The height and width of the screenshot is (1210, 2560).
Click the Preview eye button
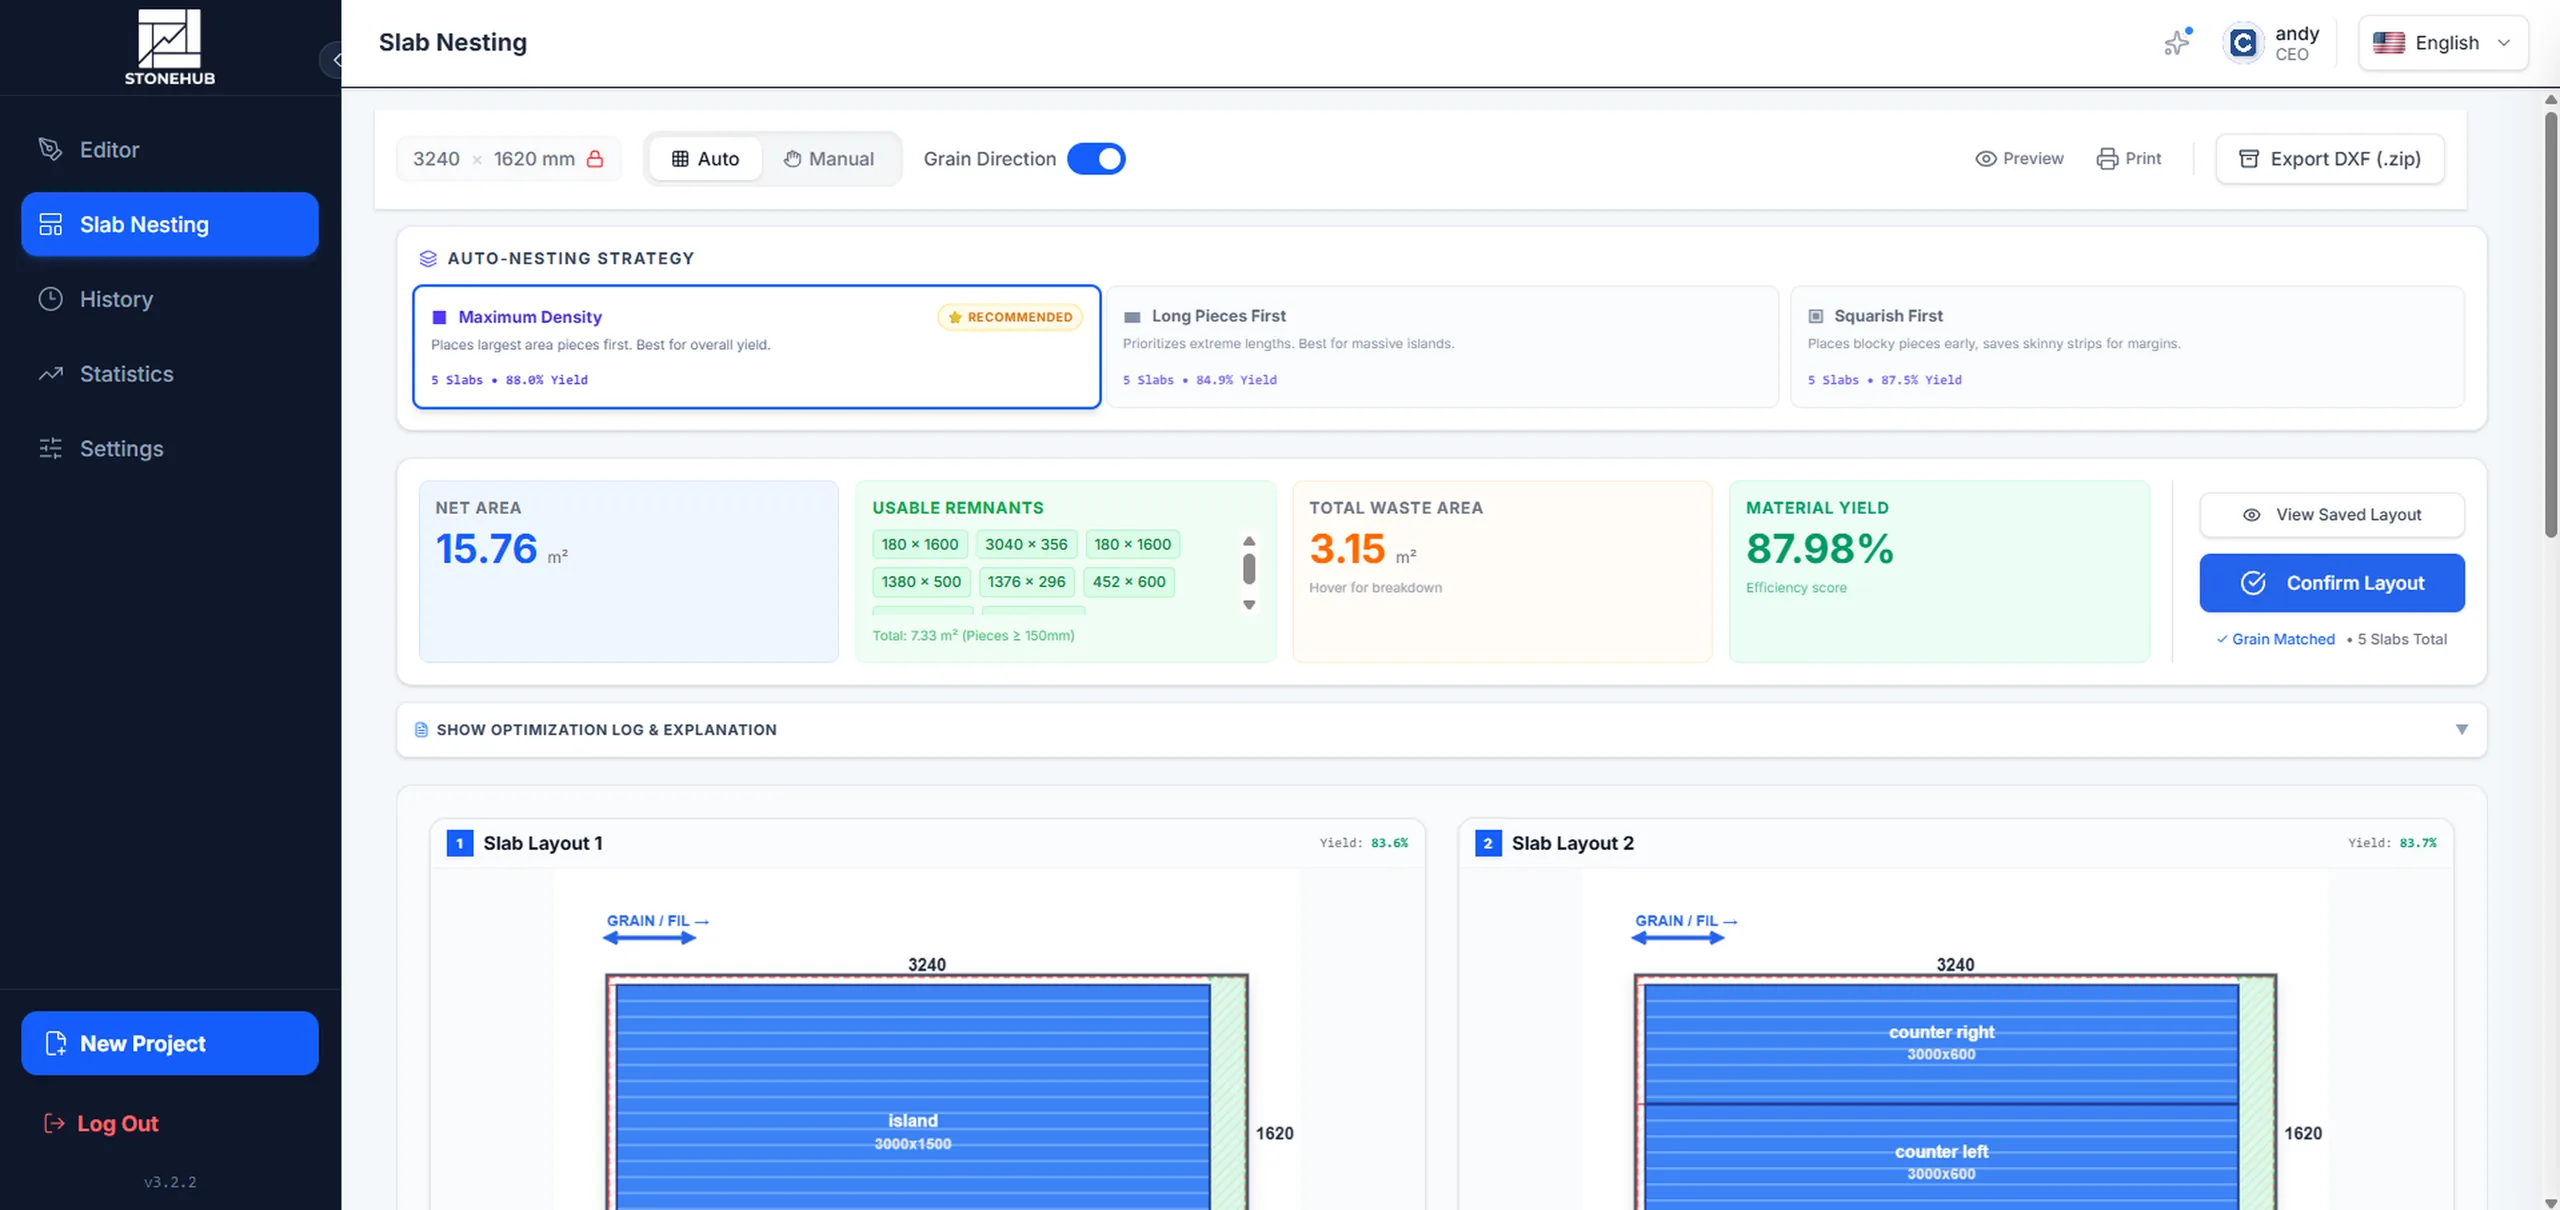coord(2019,159)
